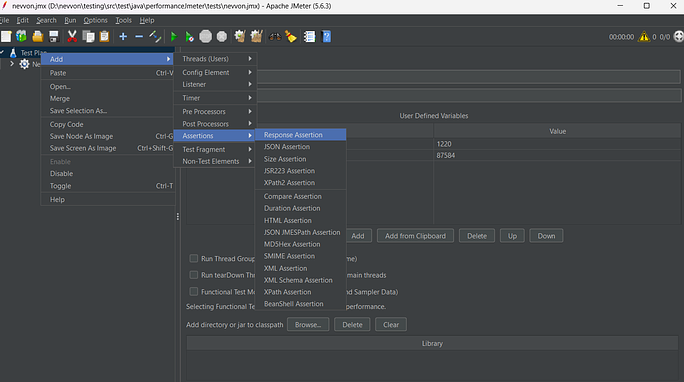
Task: Open the Help icon in toolbar
Action: (326, 37)
